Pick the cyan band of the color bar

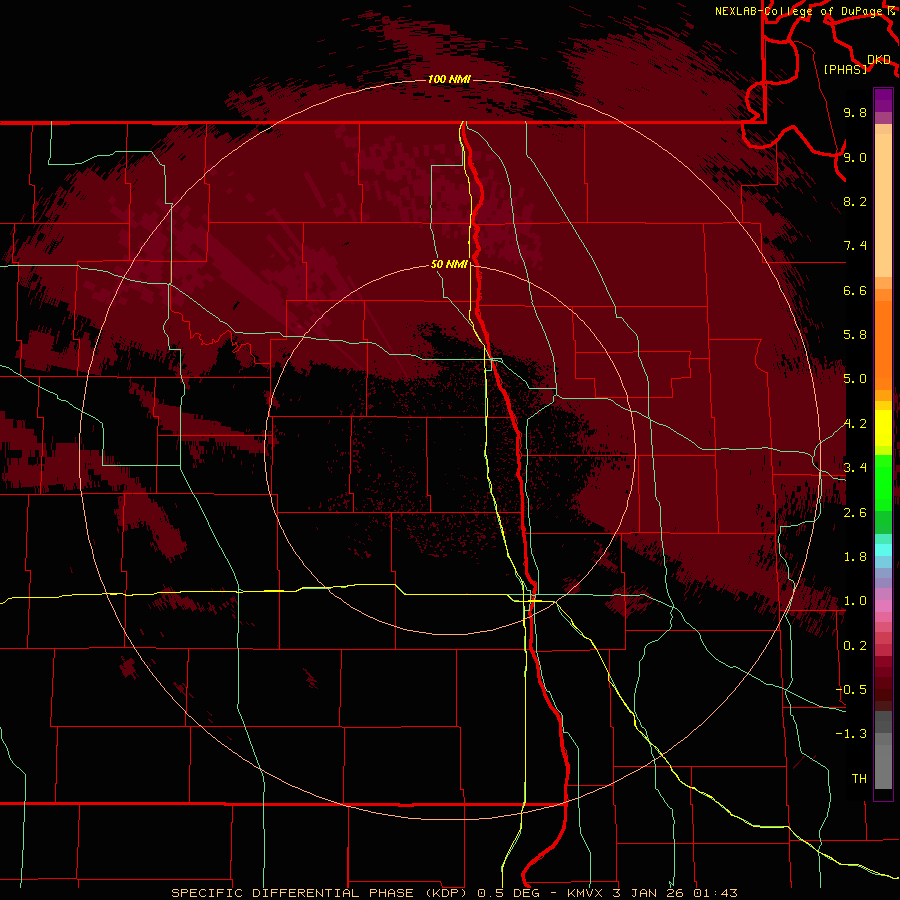pos(883,550)
